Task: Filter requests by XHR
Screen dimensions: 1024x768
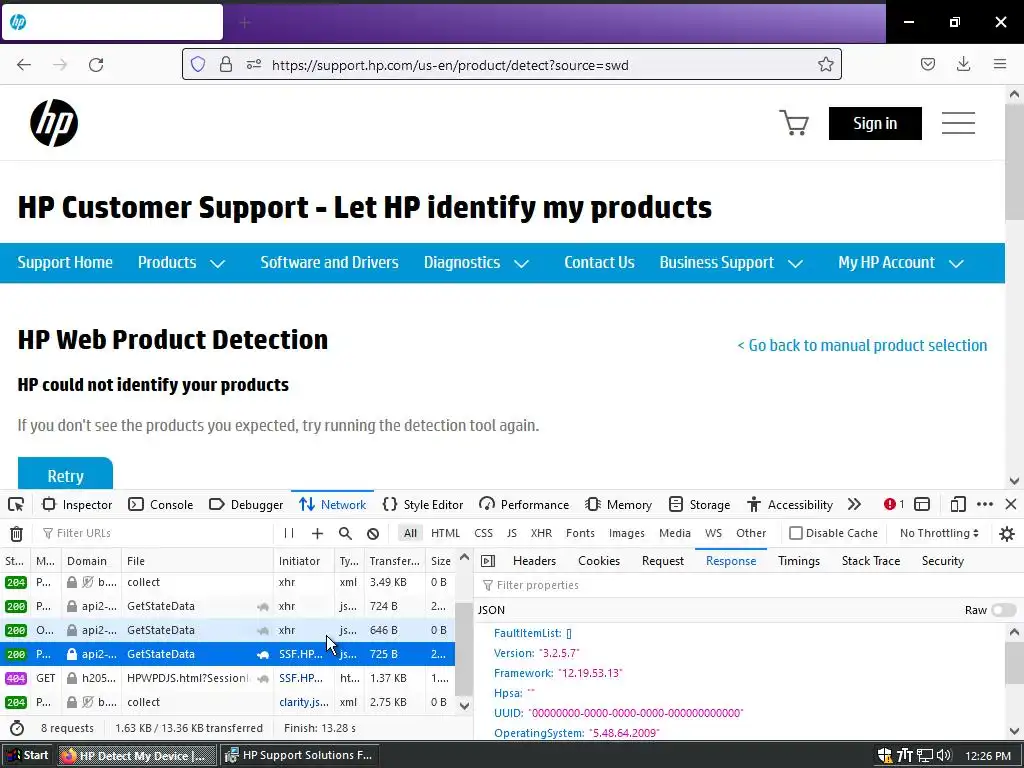Action: pos(541,534)
